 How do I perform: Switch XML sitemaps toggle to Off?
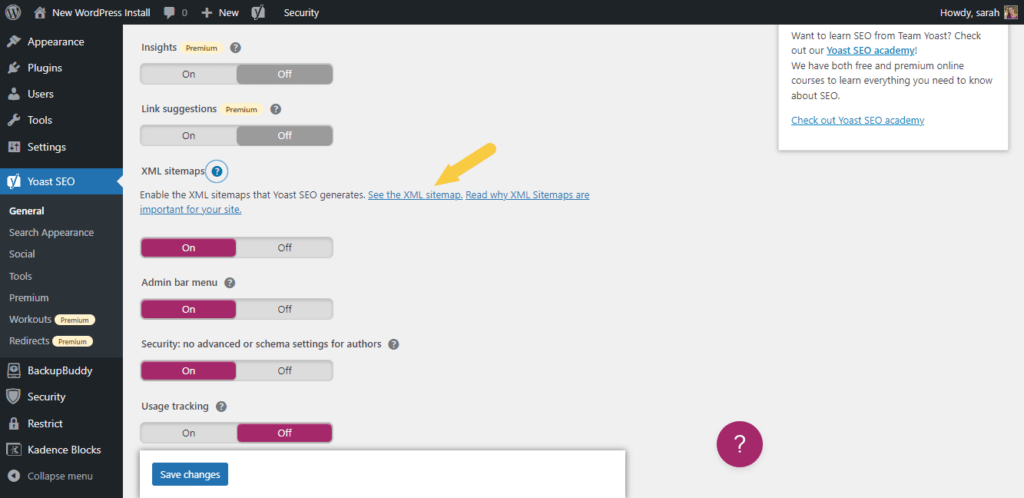284,247
